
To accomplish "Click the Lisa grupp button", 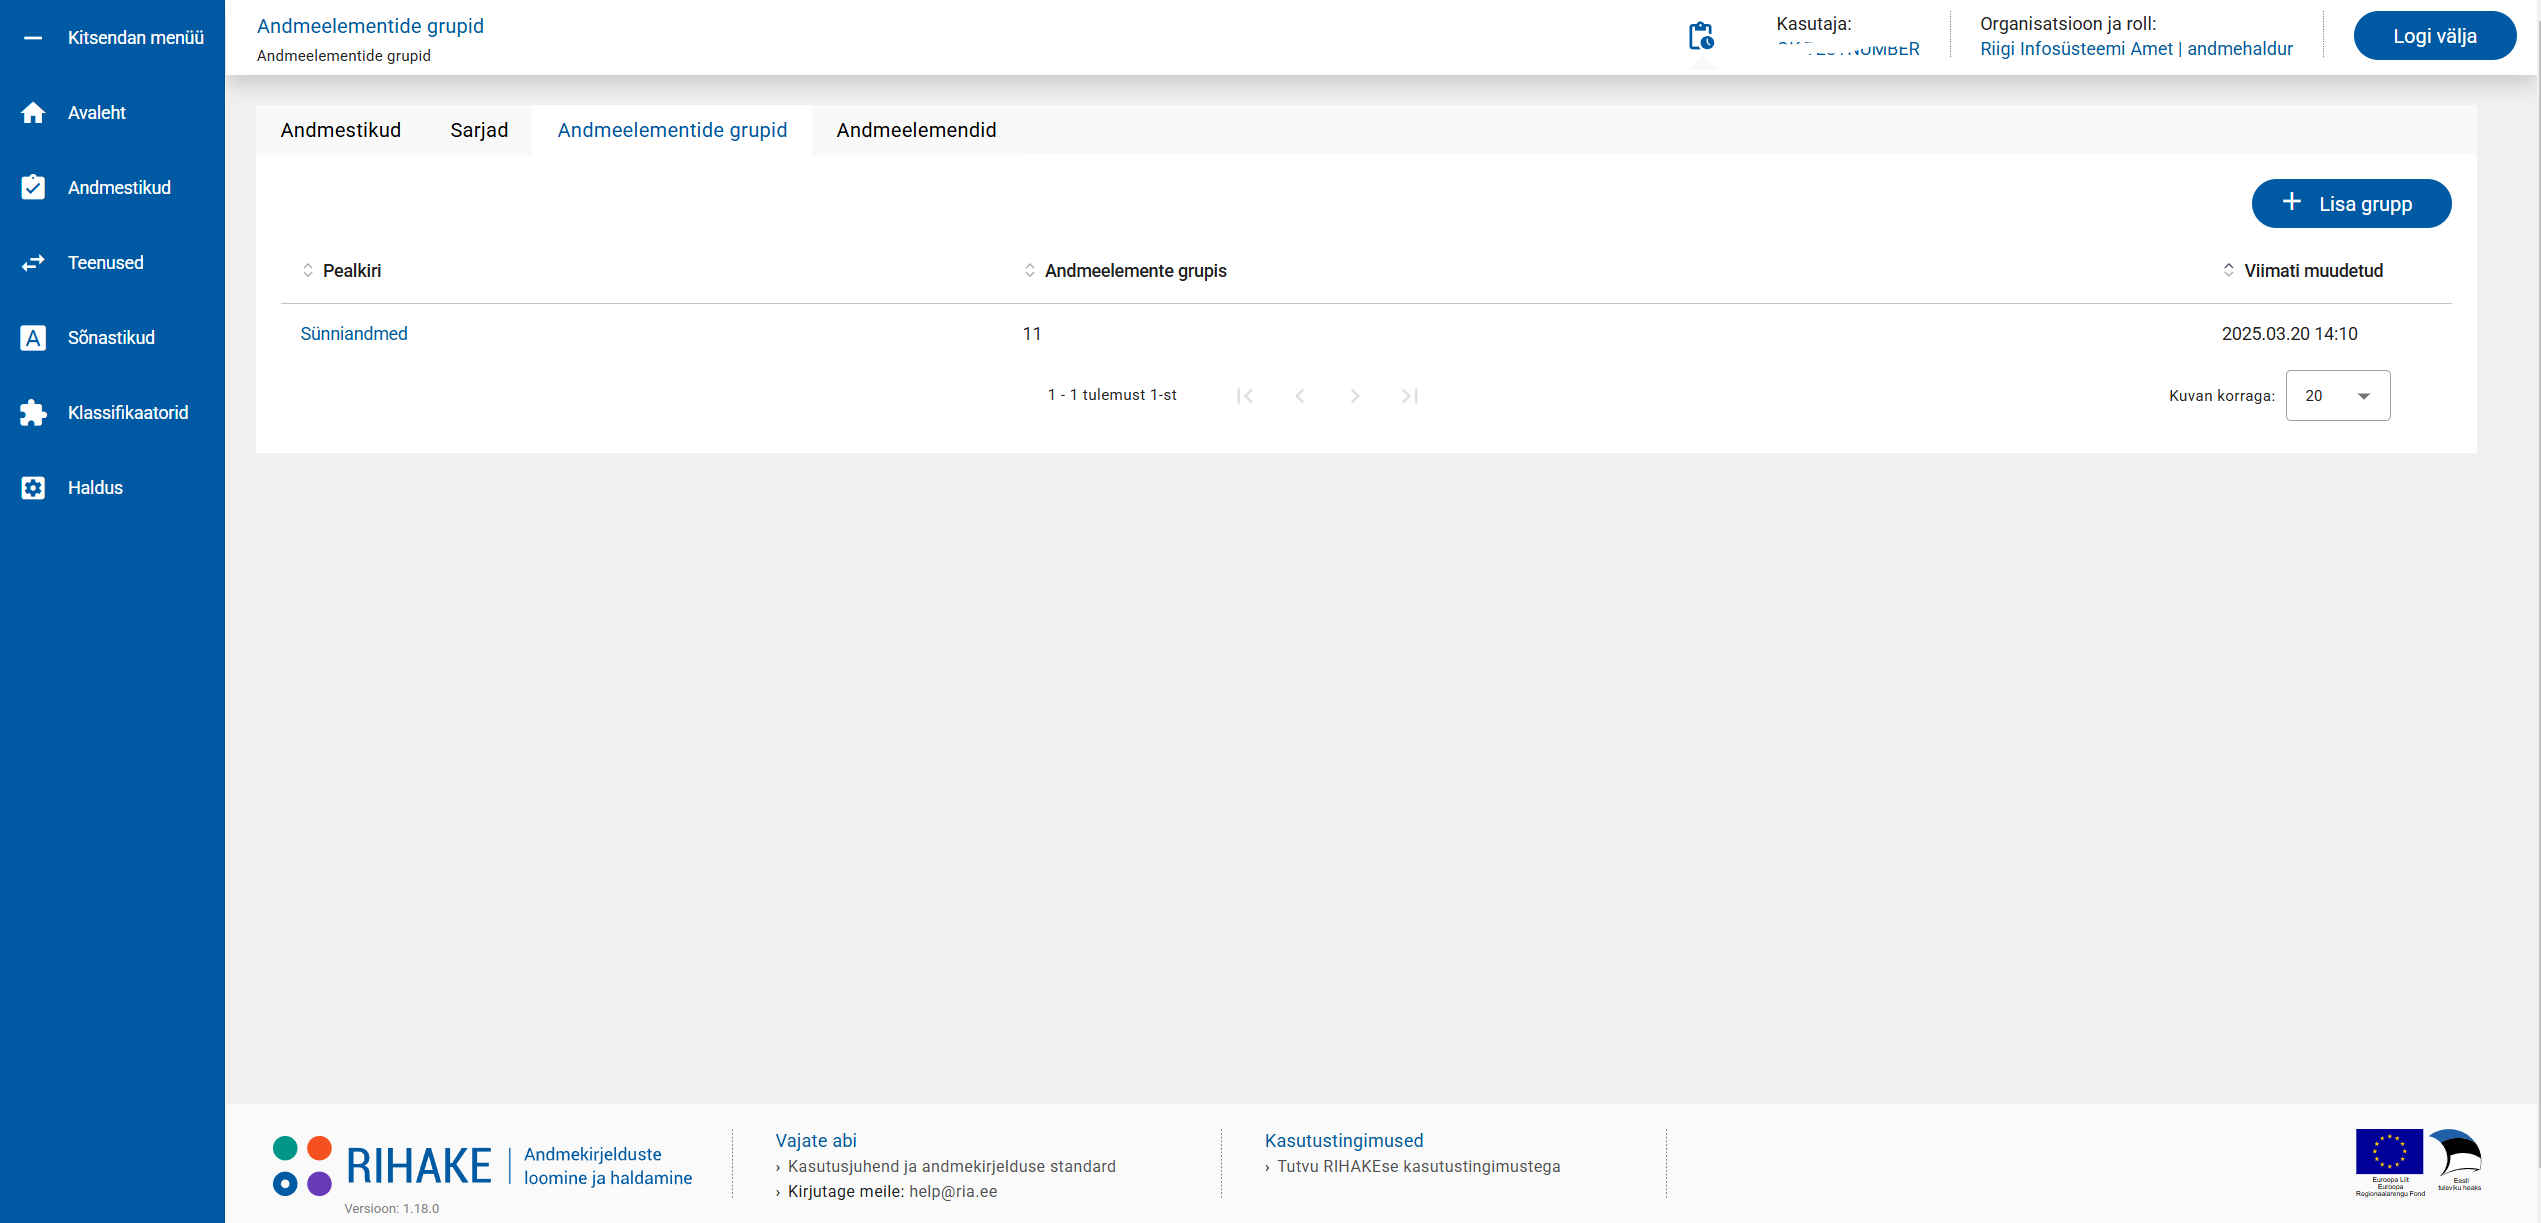I will click(2350, 204).
